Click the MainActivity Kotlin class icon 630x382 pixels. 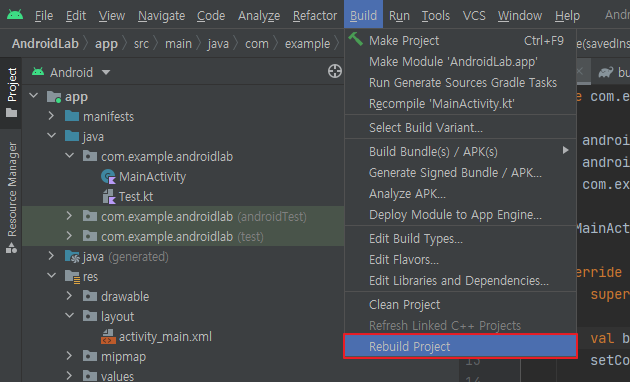click(108, 177)
